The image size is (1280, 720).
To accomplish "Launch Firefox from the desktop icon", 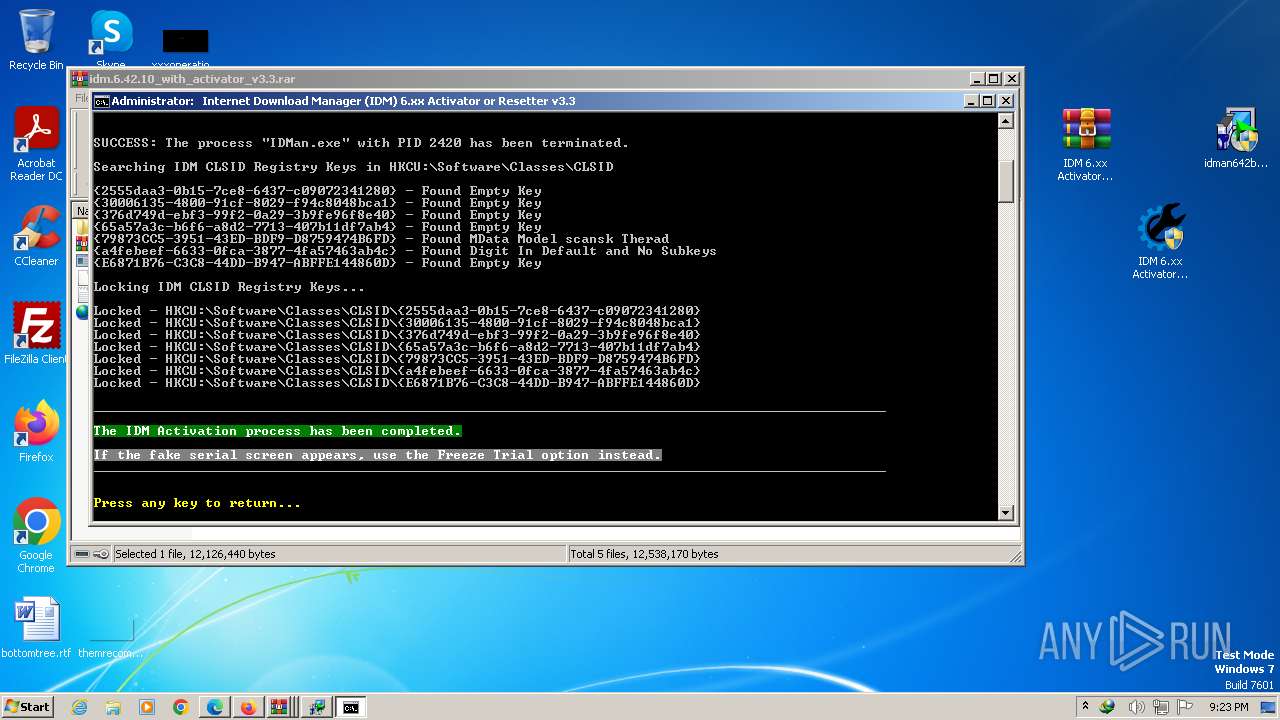I will 36,432.
